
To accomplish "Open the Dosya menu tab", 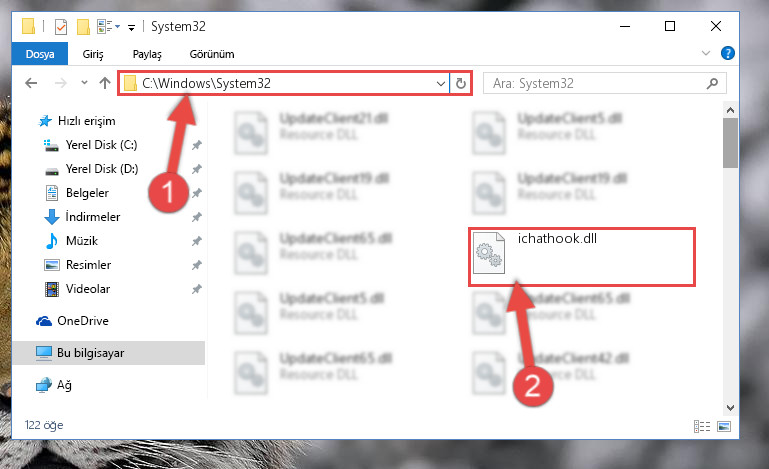I will pyautogui.click(x=40, y=54).
